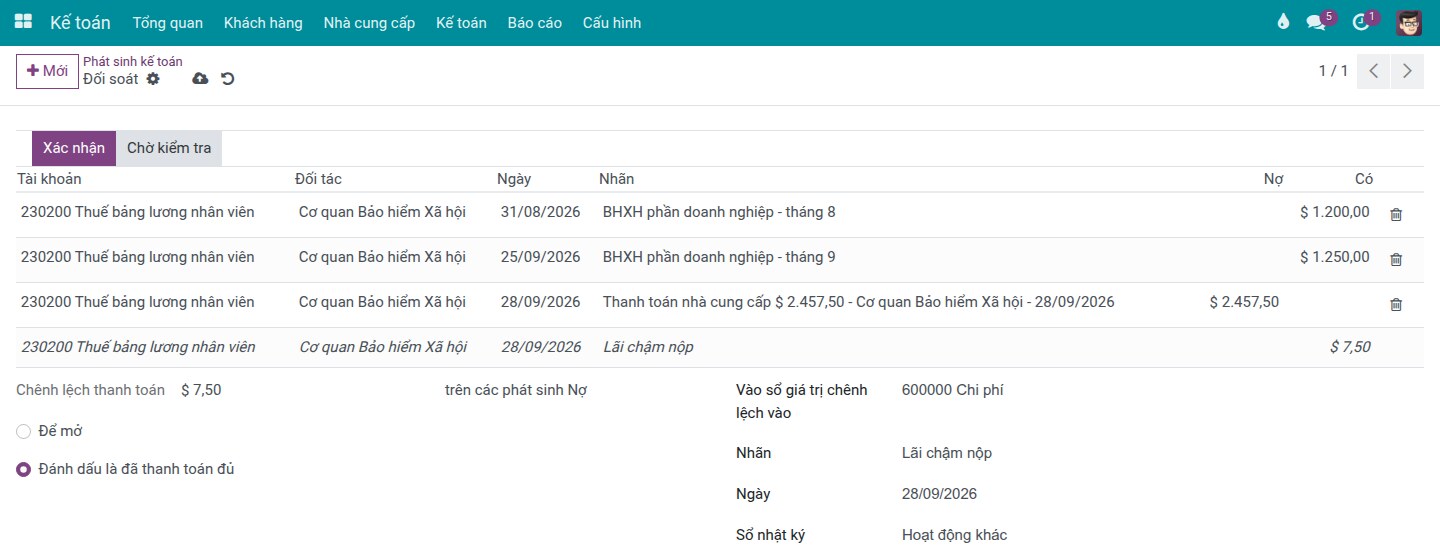
Task: Open the Nhà cung cấp menu
Action: tap(369, 22)
